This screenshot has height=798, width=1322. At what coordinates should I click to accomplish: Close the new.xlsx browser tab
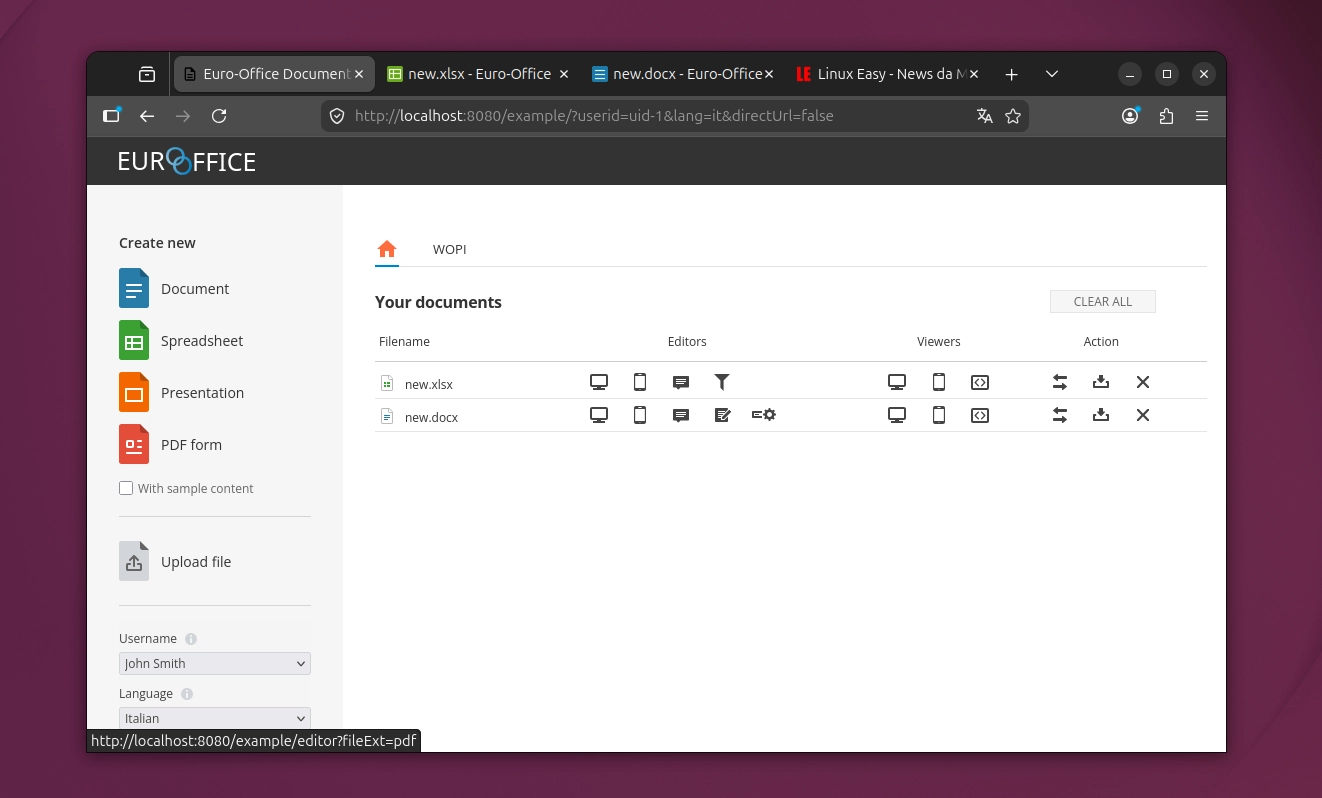tap(564, 74)
